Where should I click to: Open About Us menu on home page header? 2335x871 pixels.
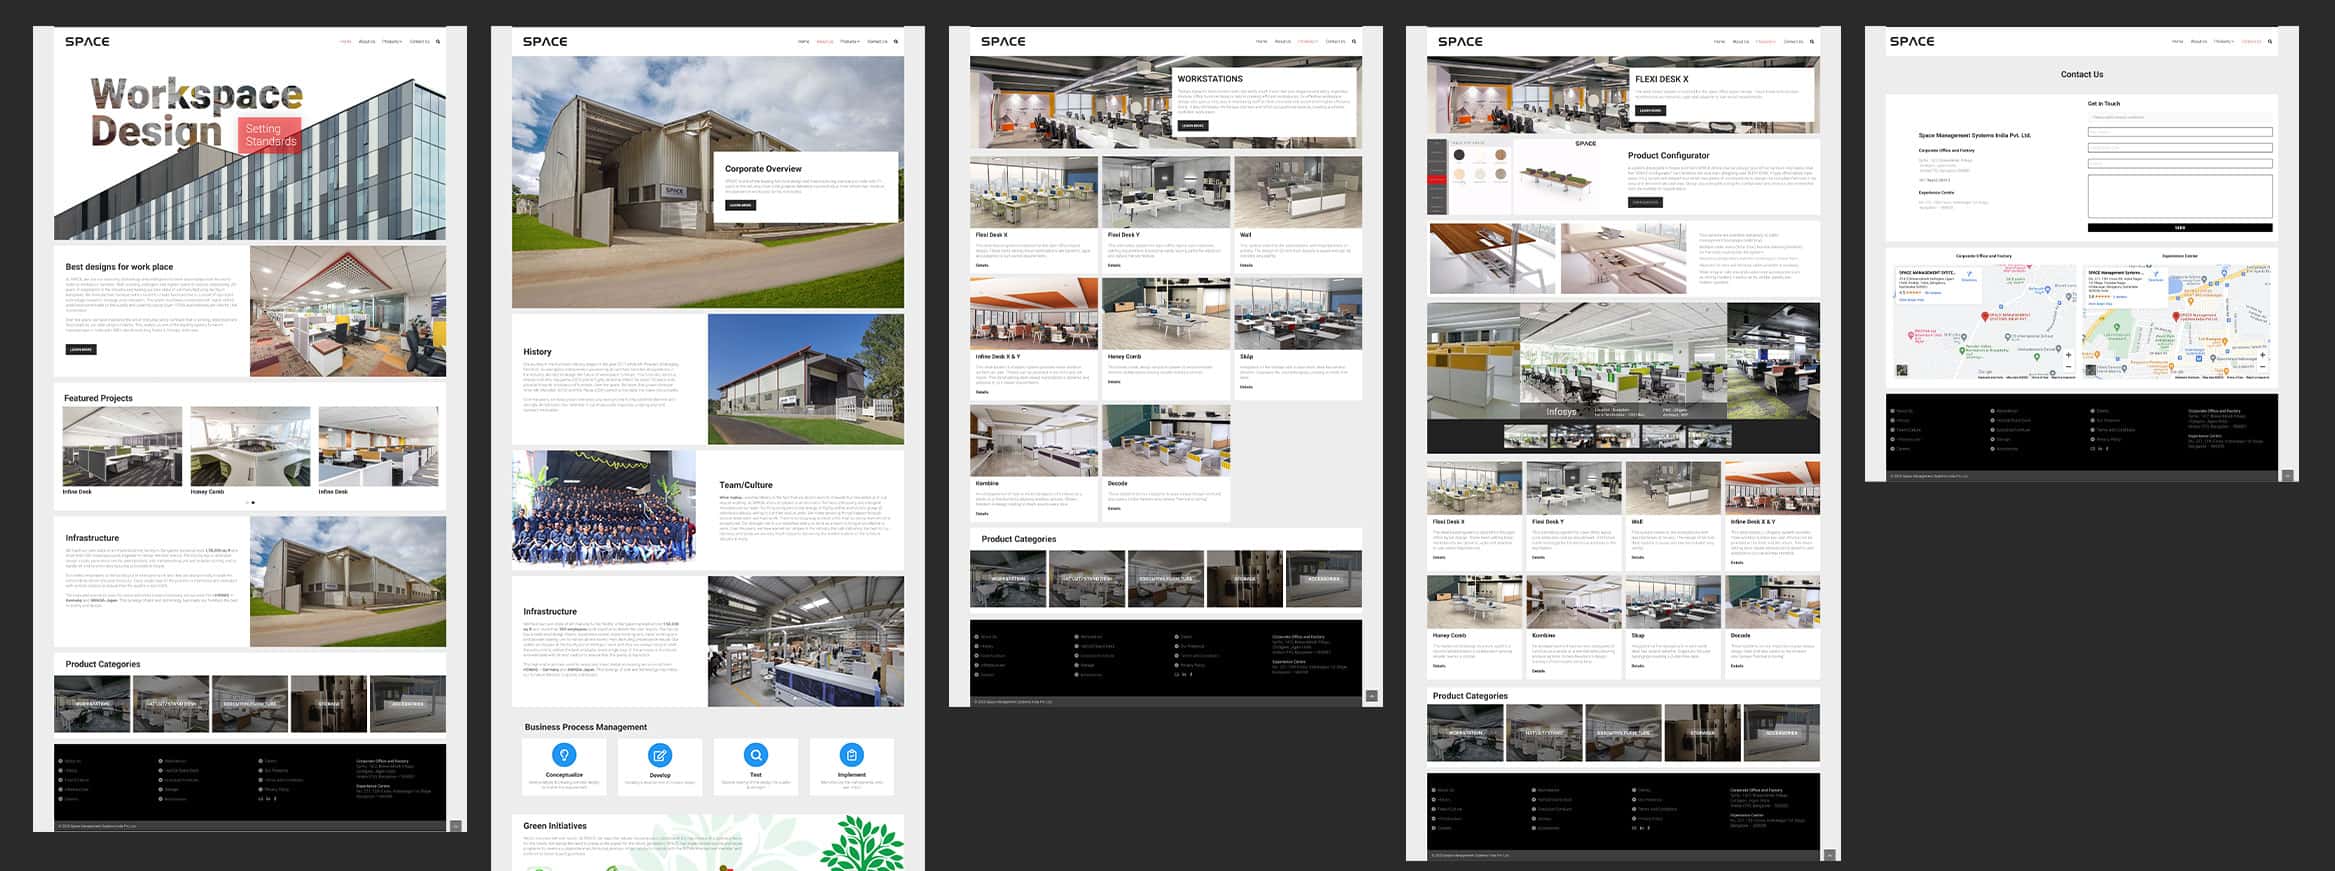[x=367, y=42]
